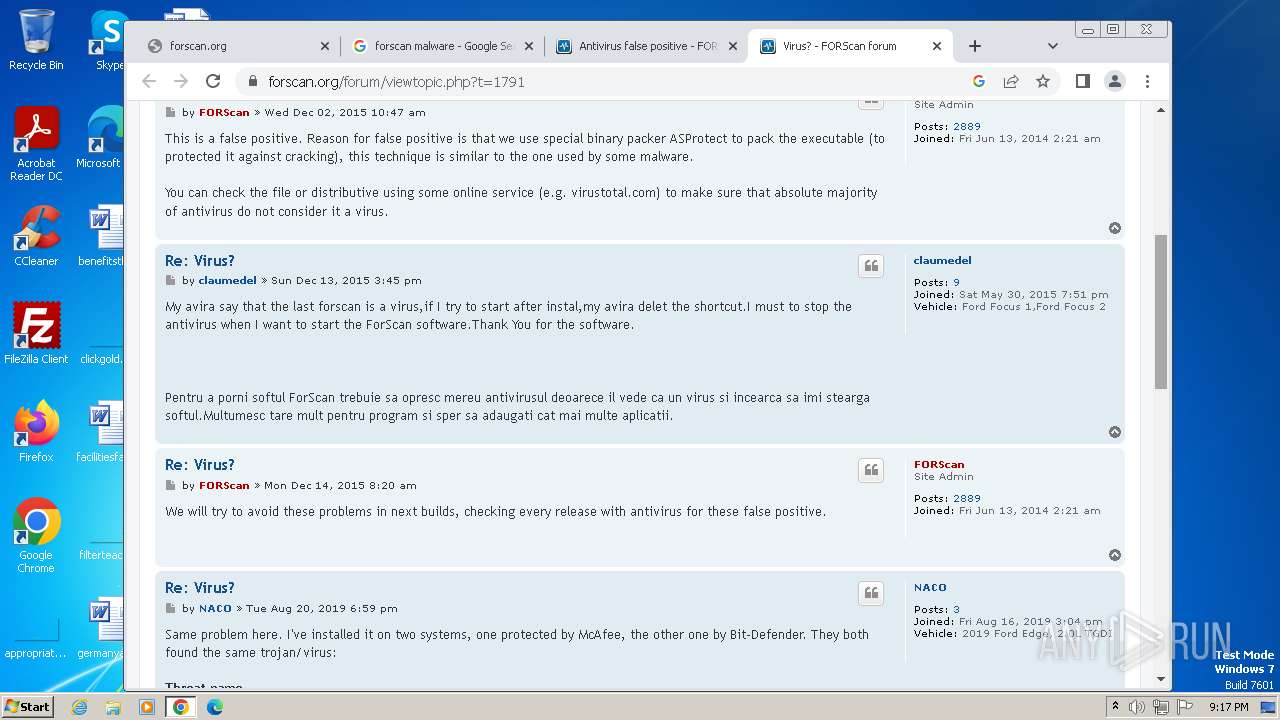Switch to the forscan malware Google Search tab
This screenshot has height=720, width=1280.
point(443,46)
